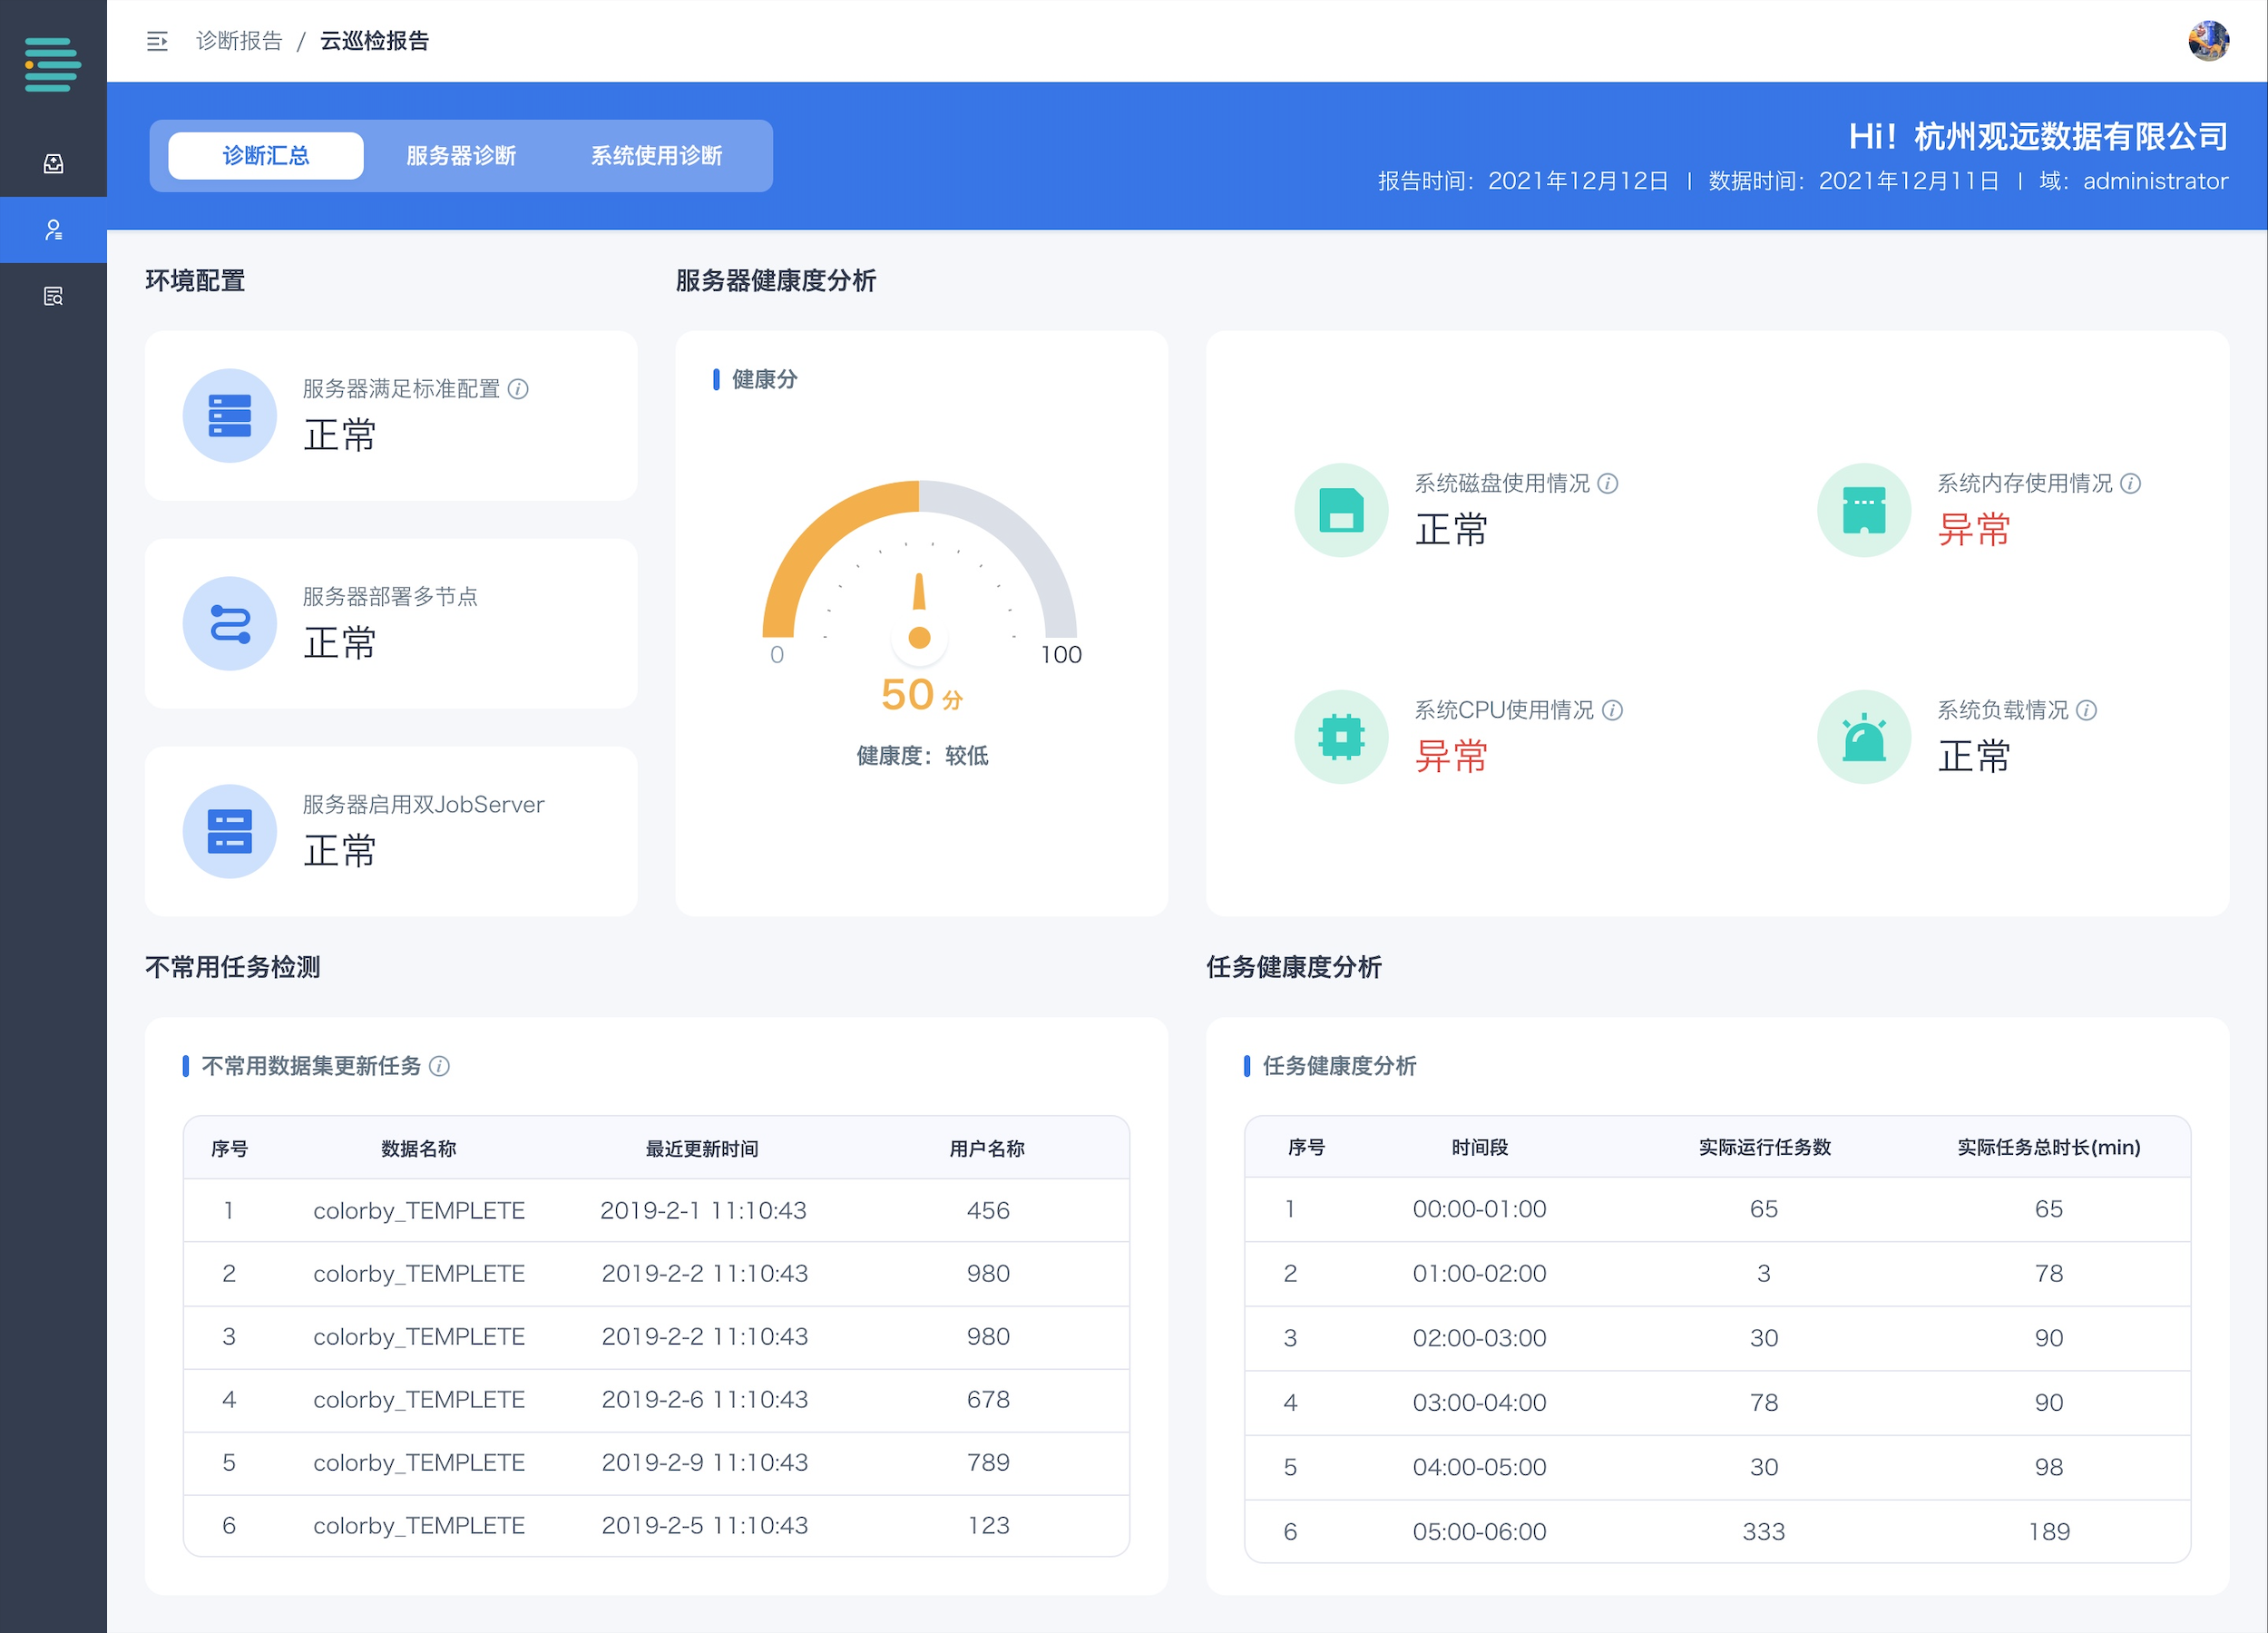
Task: Click info icon beside 系统负载情况
Action: (x=2087, y=710)
